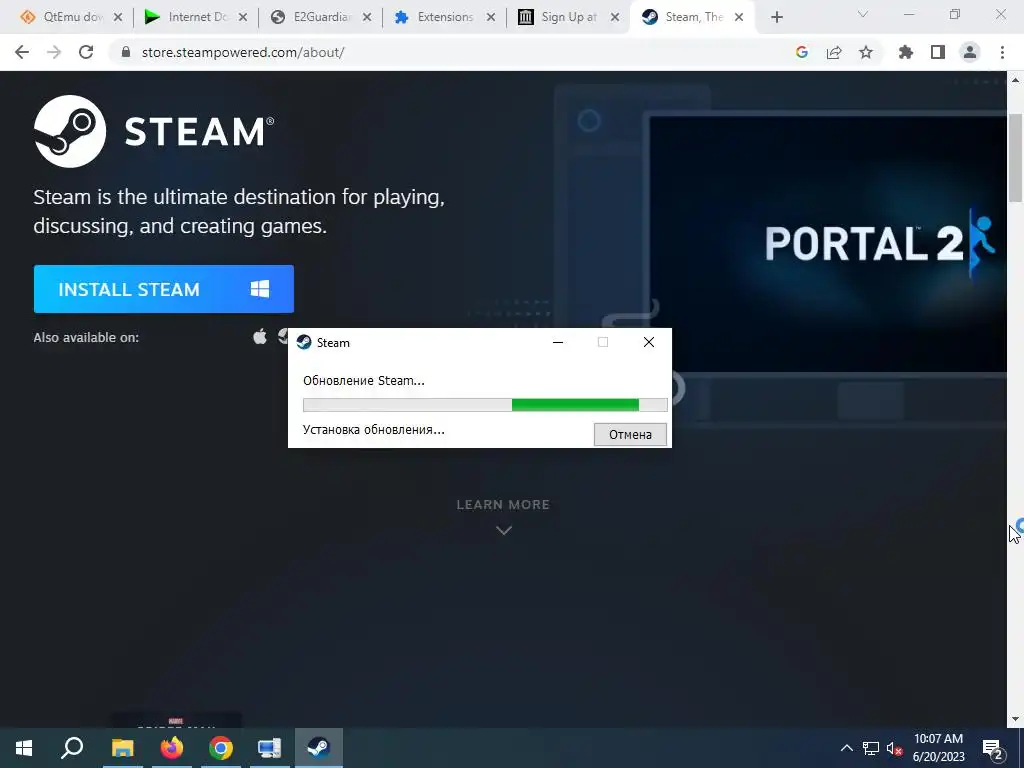Viewport: 1024px width, 768px height.
Task: Click the Apple macOS availability icon
Action: tap(260, 337)
